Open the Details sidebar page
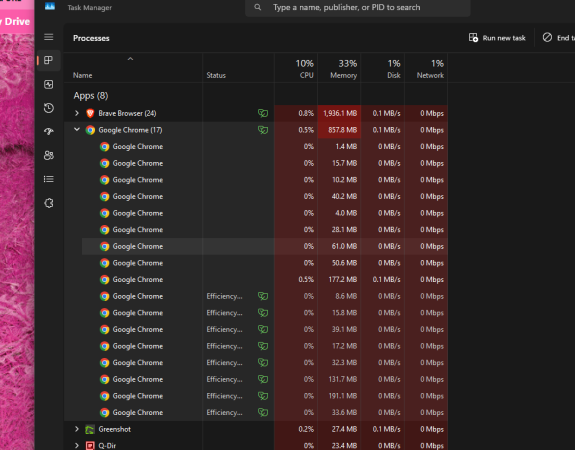The width and height of the screenshot is (575, 450). coord(49,179)
